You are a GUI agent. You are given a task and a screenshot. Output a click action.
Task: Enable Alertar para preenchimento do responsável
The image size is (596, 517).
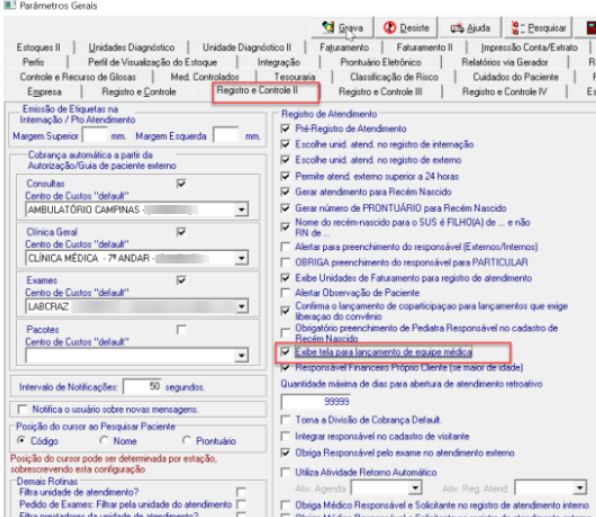click(285, 247)
